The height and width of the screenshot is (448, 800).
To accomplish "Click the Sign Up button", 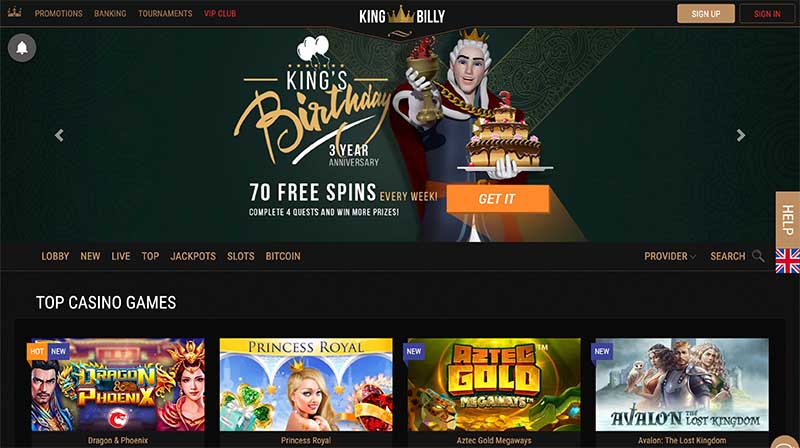I will pyautogui.click(x=706, y=14).
